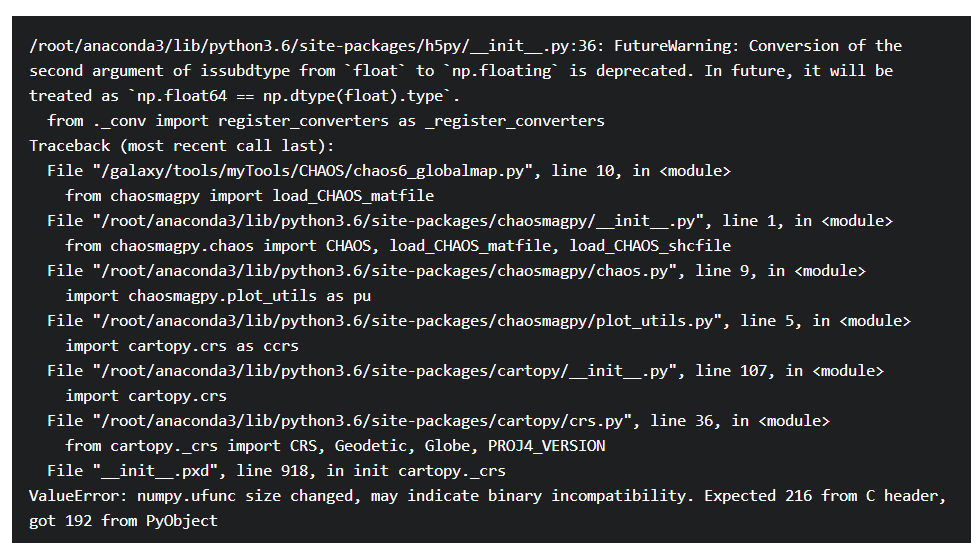Click the line importing CHAOS, load_CHAOS_matfile, load_CHAOS_shcfile

398,246
